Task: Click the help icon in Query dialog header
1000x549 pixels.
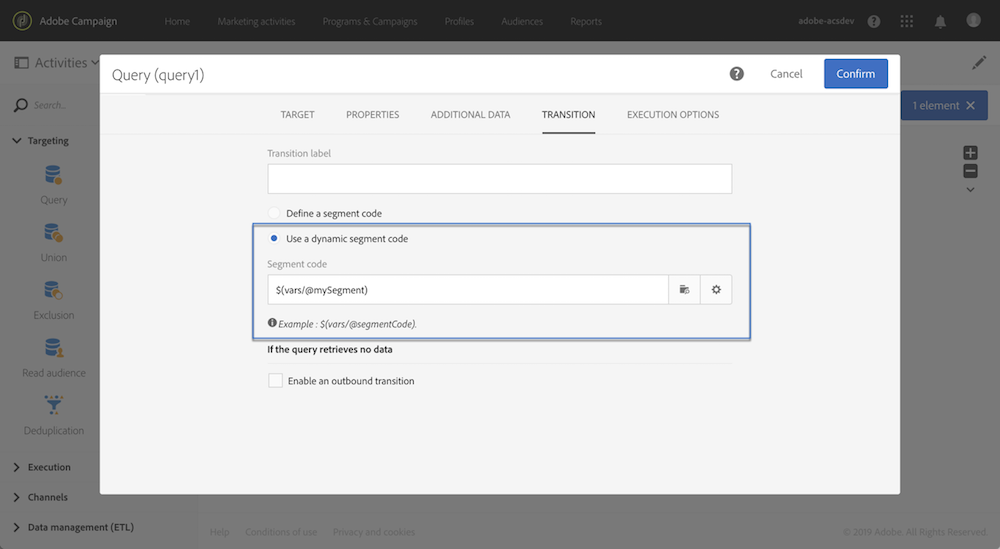Action: point(737,74)
